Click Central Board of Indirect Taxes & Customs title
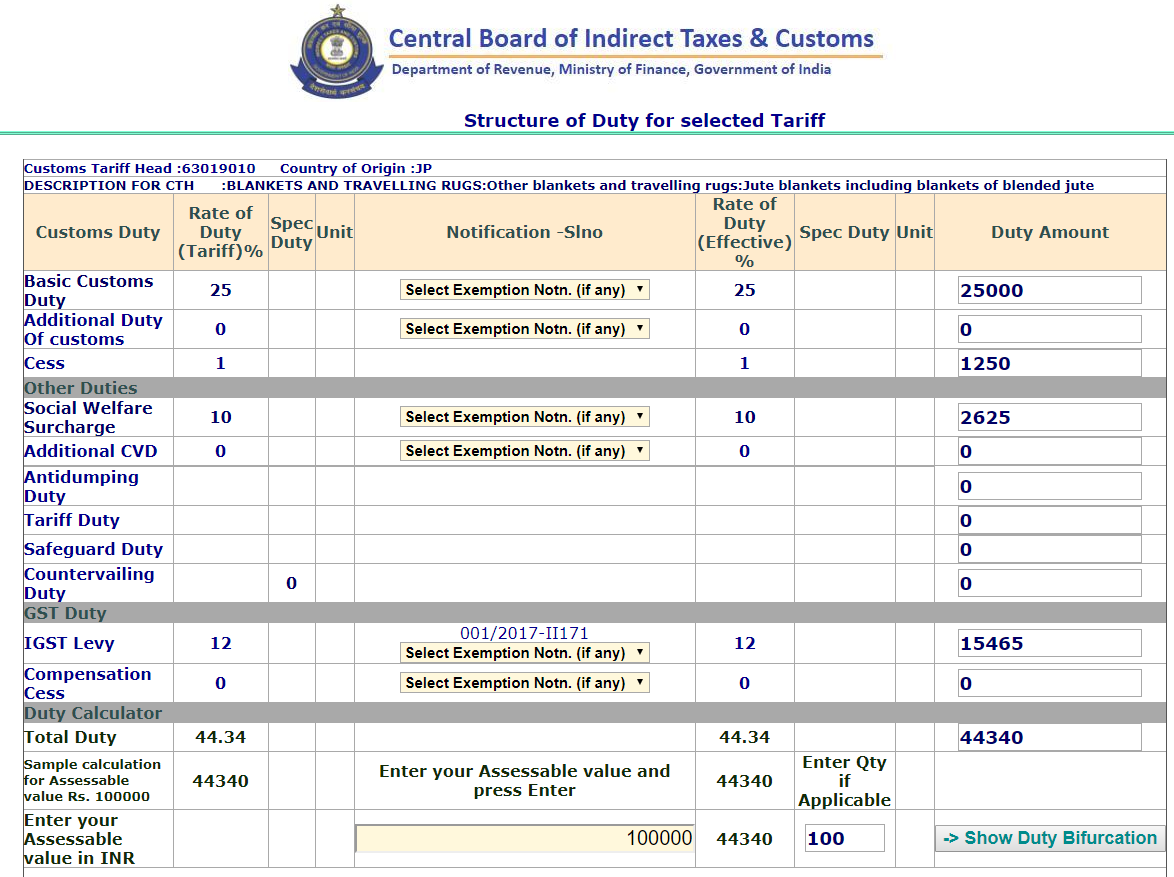1174x877 pixels. (x=631, y=38)
